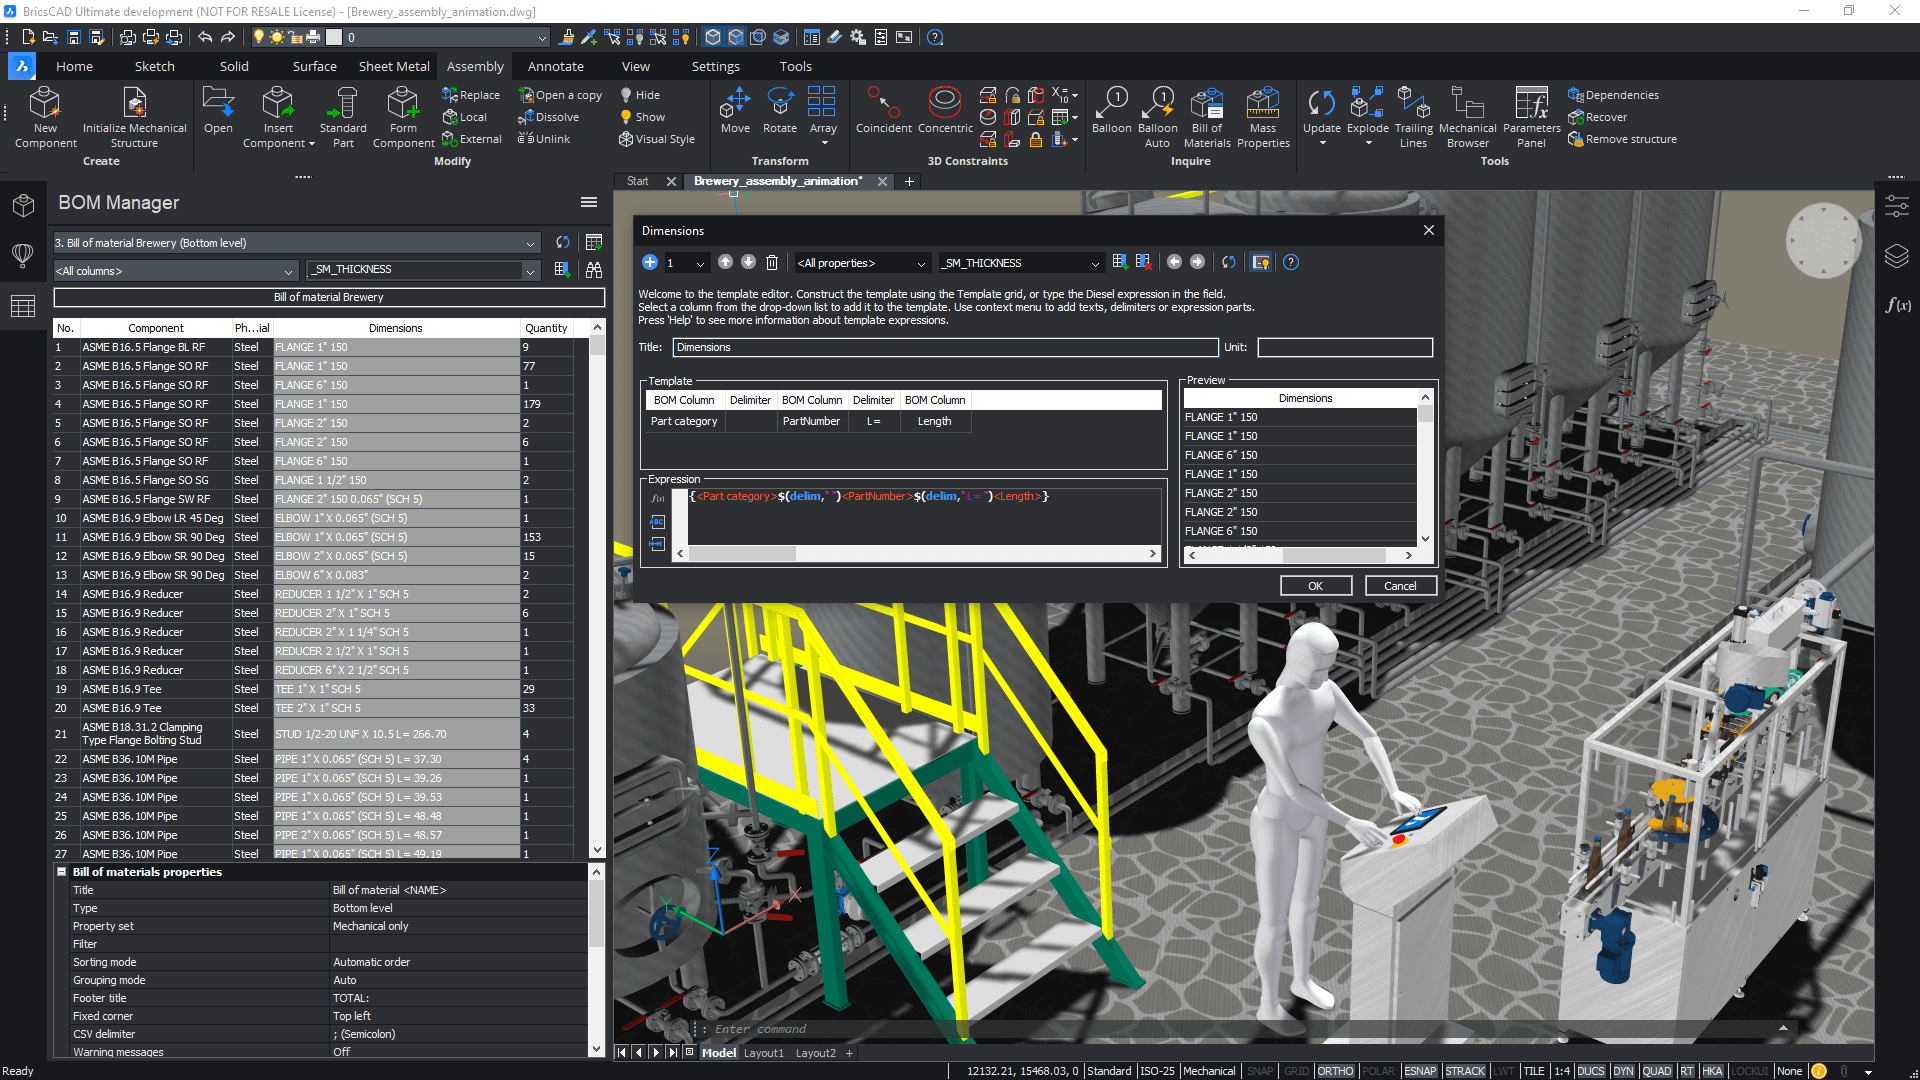The image size is (1920, 1080).
Task: Select the Balloon tool in the ribbon
Action: coord(1111,103)
